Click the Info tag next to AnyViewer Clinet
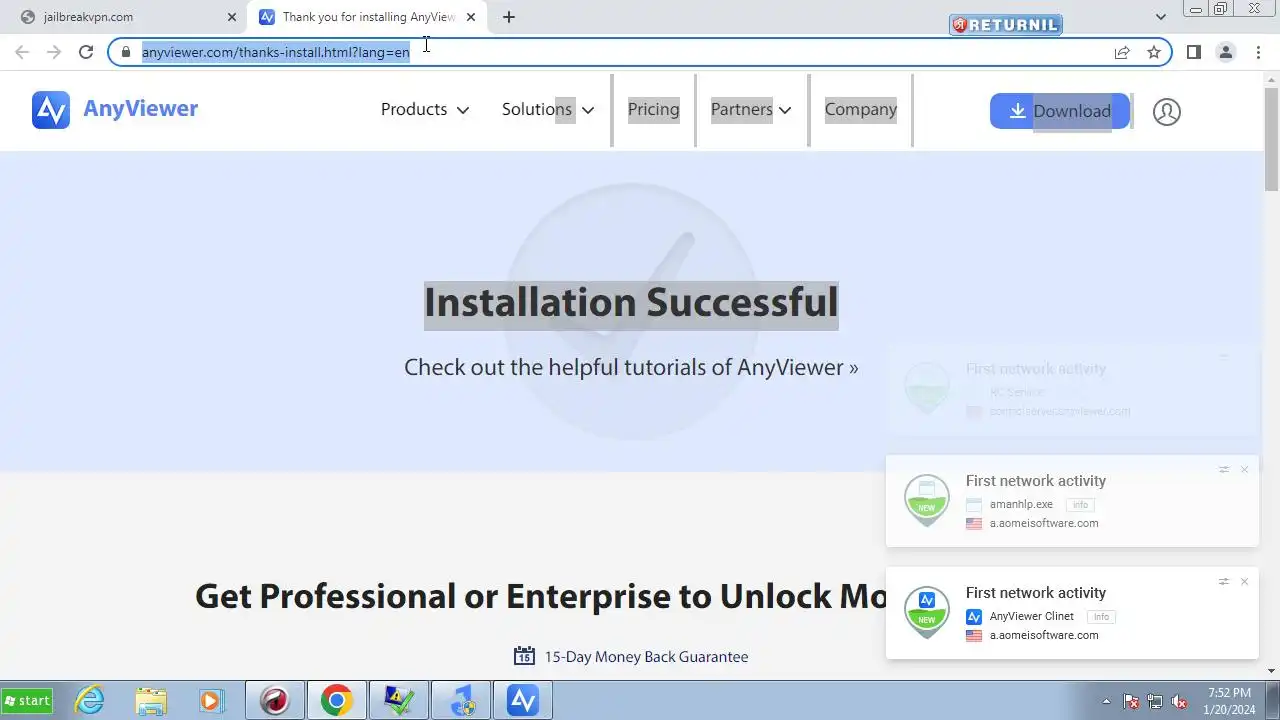The width and height of the screenshot is (1280, 720). (x=1101, y=617)
